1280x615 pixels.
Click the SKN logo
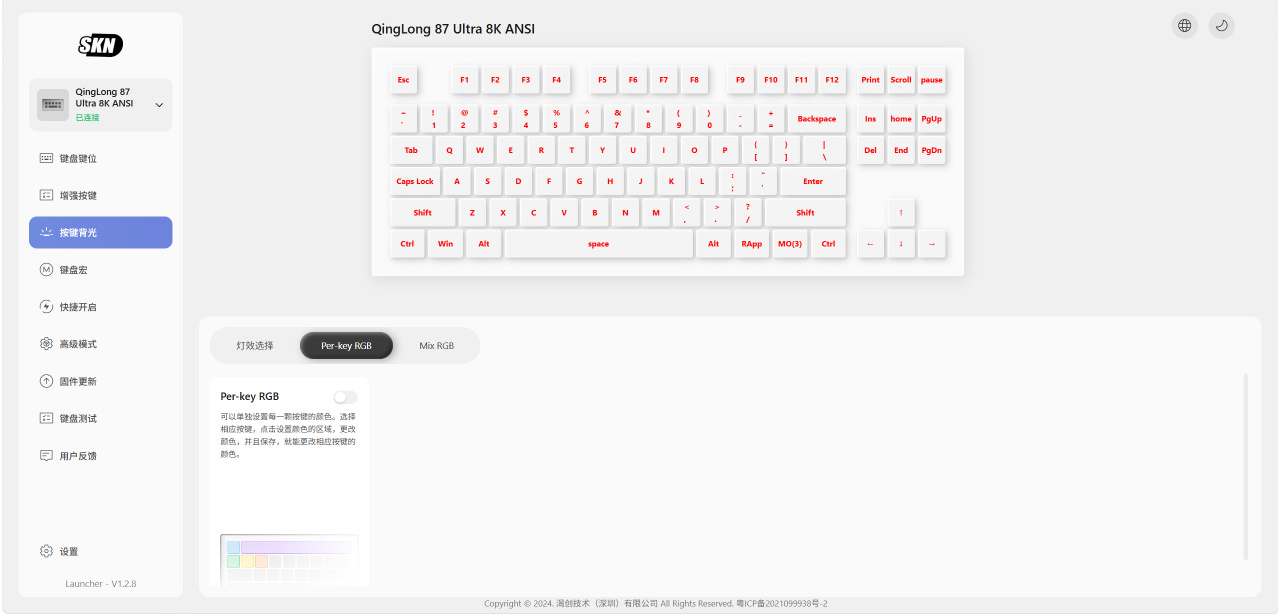click(x=101, y=44)
